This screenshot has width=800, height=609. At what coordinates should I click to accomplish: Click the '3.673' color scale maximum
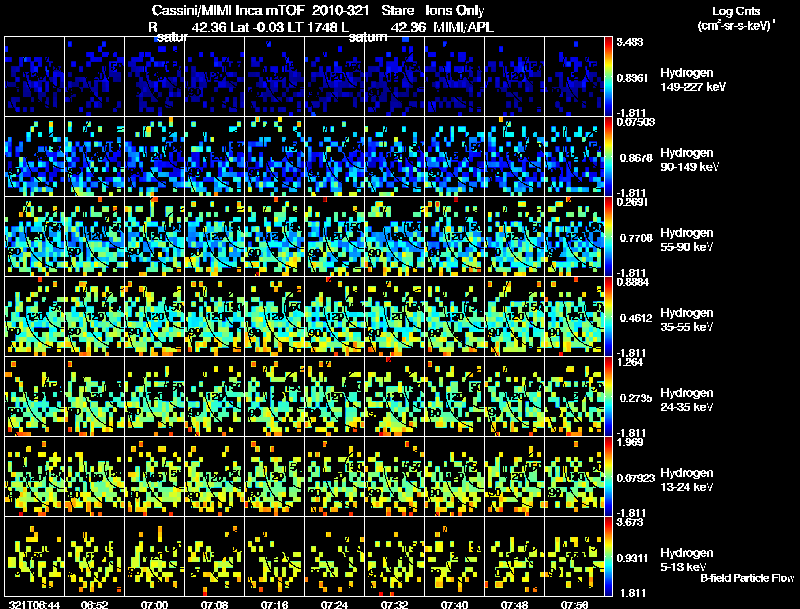pos(630,522)
